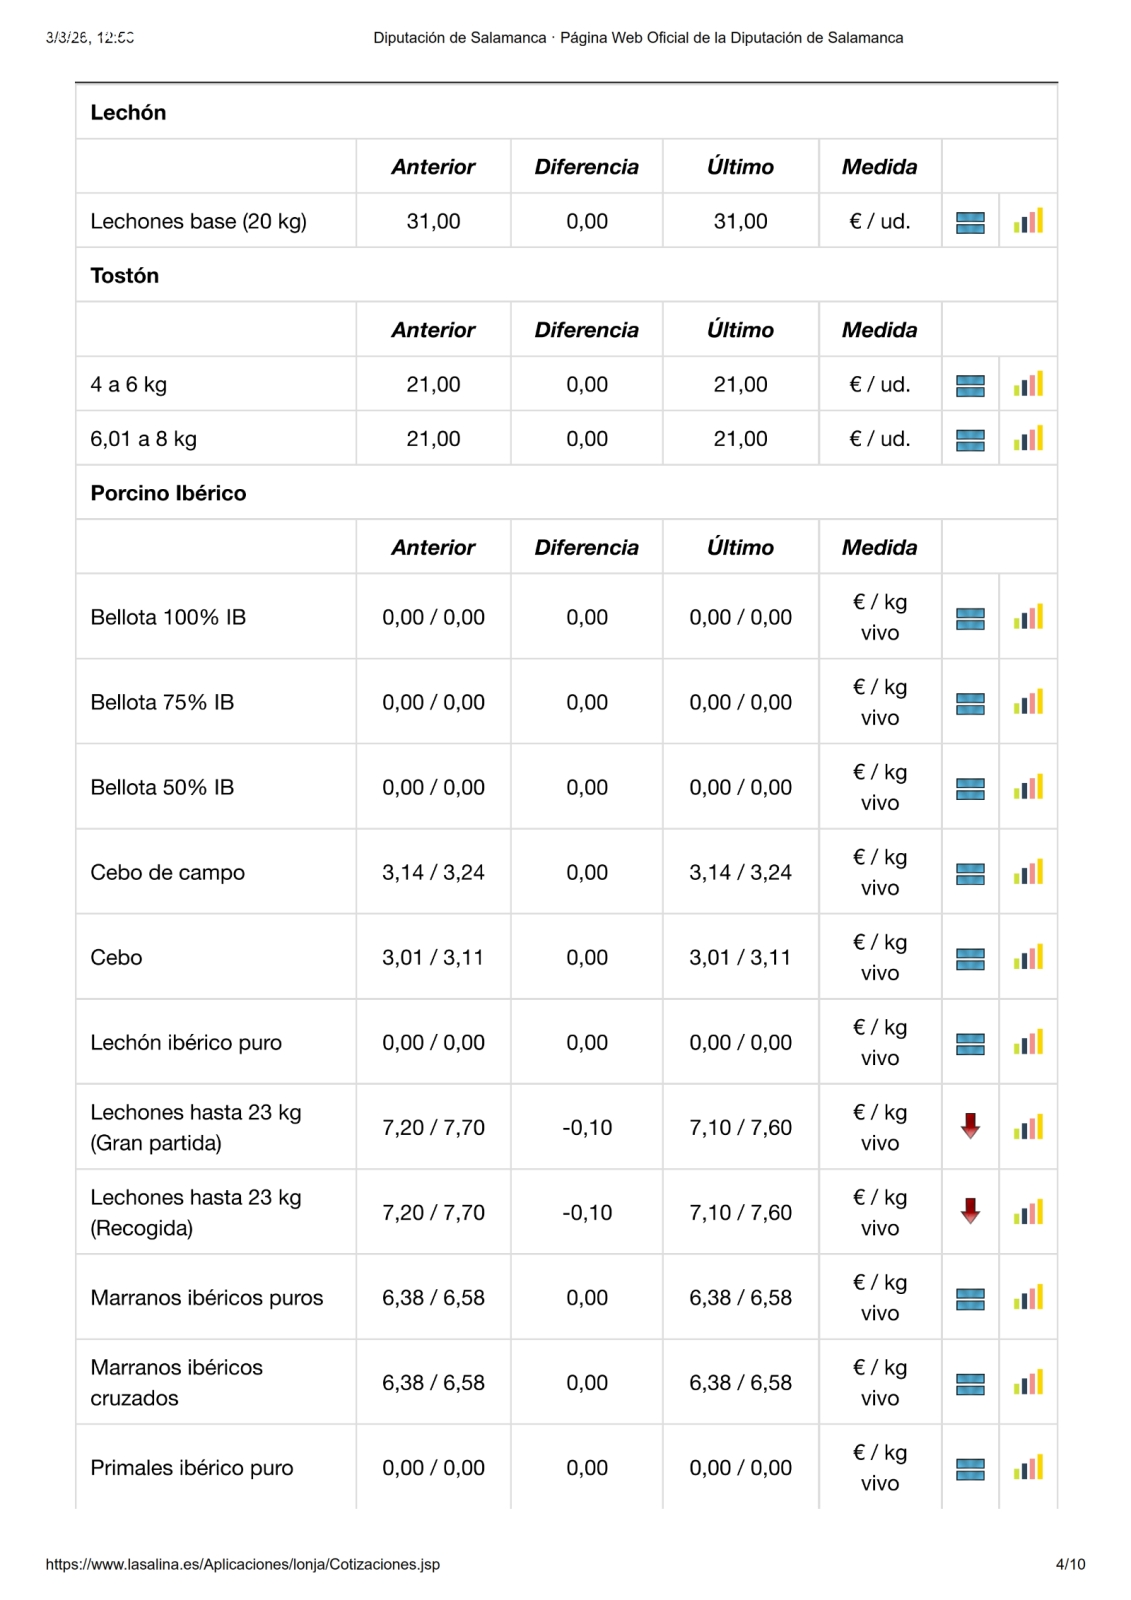This screenshot has height=1600, width=1131.
Task: Open the bar chart for Cebo de campo
Action: 1028,872
